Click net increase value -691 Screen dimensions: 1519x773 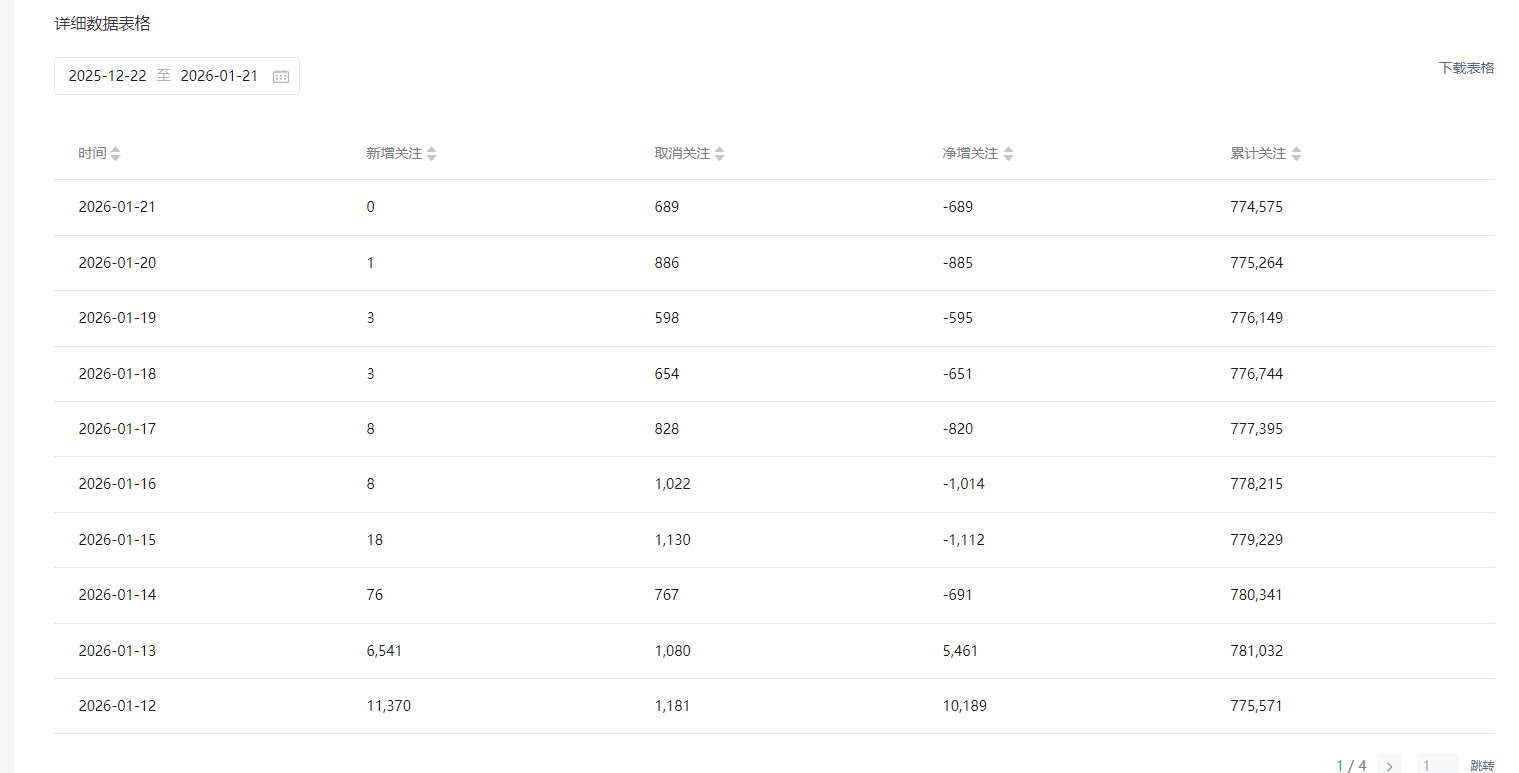click(958, 595)
